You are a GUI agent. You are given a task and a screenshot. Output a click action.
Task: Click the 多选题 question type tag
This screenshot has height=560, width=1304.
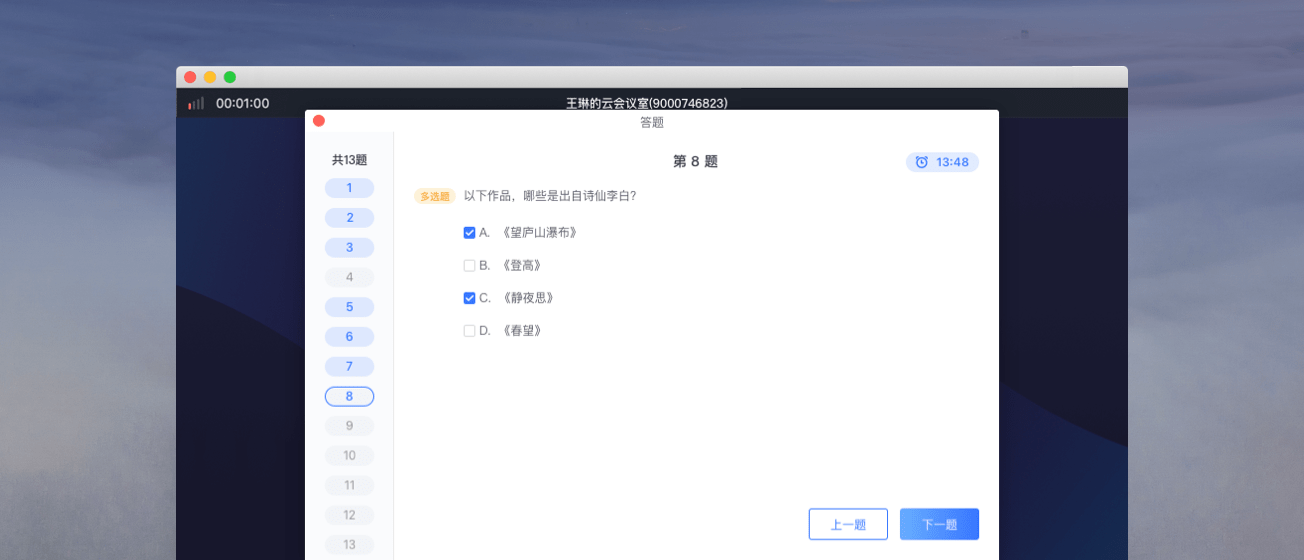(x=435, y=196)
